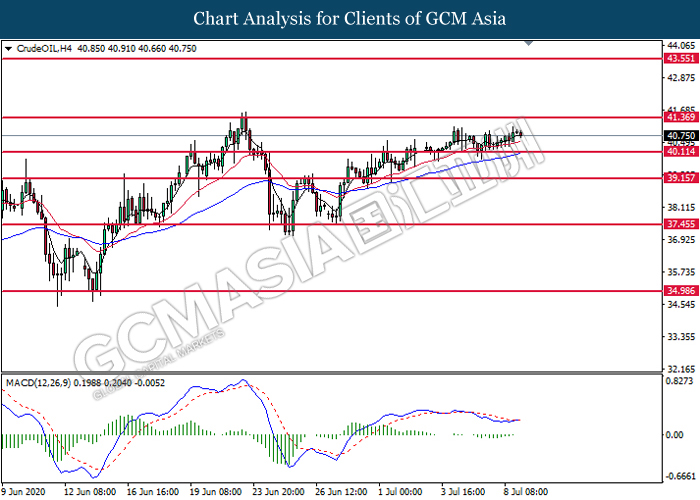Image resolution: width=700 pixels, height=500 pixels.
Task: Click the 0.00 MACD zero level label
Action: pos(674,436)
